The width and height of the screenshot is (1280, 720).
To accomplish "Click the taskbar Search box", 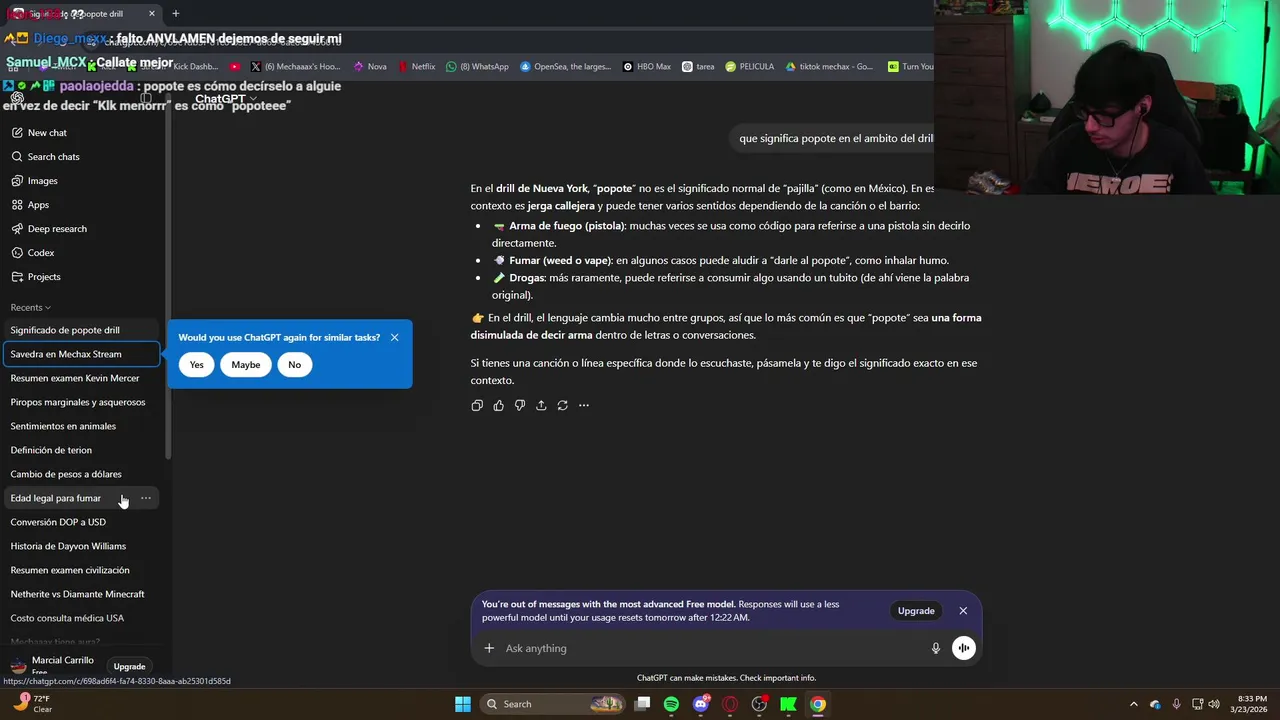I will pos(553,704).
